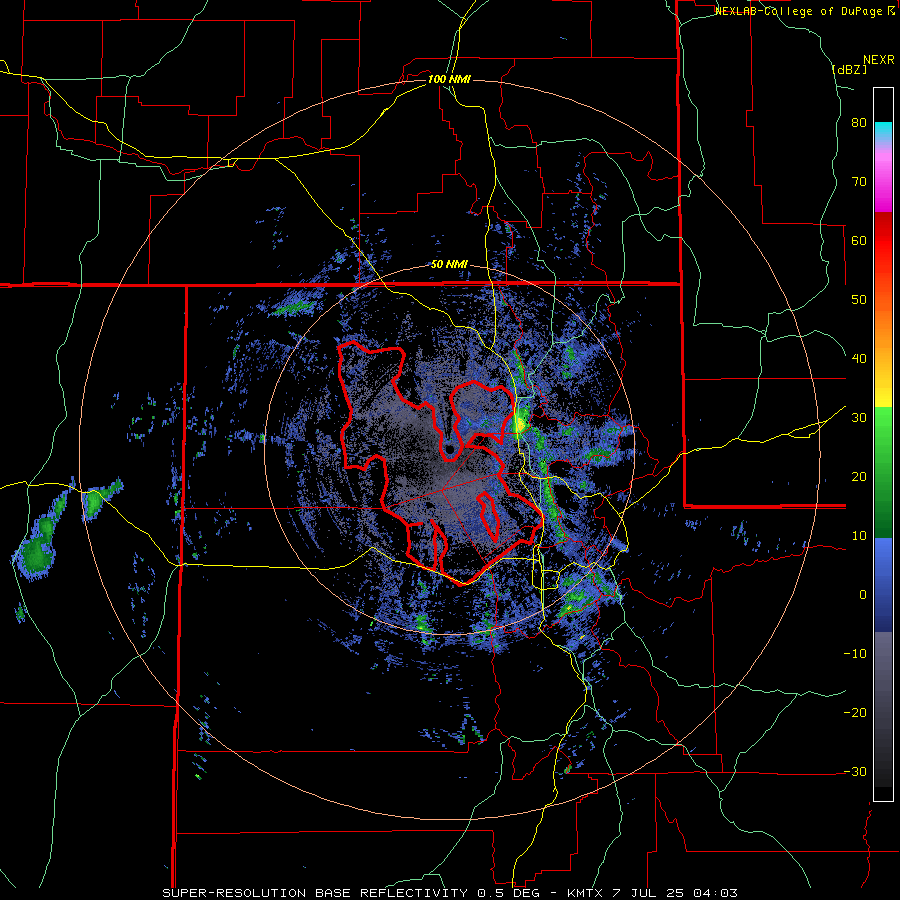Click the 80 value on the dBZ scale

859,123
